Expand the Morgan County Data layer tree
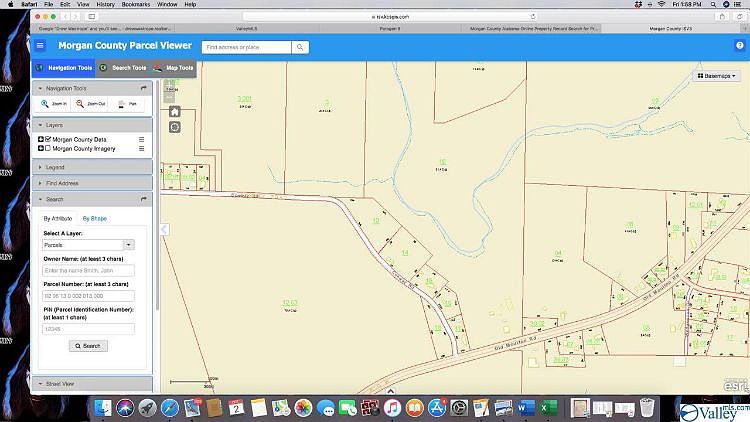The image size is (750, 422). (x=41, y=139)
